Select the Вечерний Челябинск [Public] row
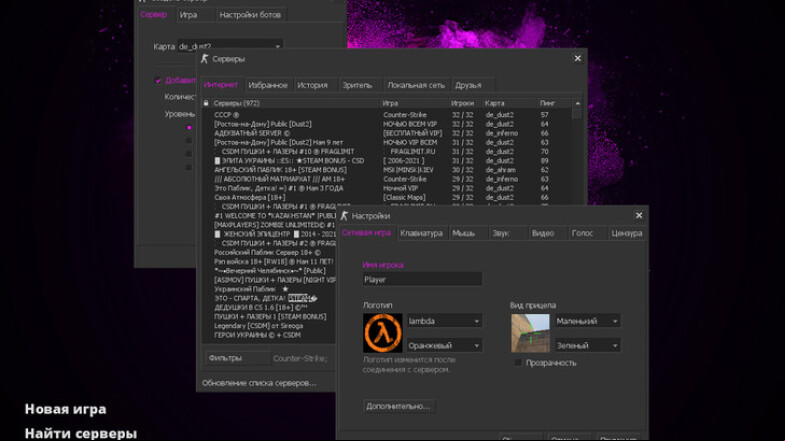Screen dimensions: 785x441 click(x=269, y=270)
